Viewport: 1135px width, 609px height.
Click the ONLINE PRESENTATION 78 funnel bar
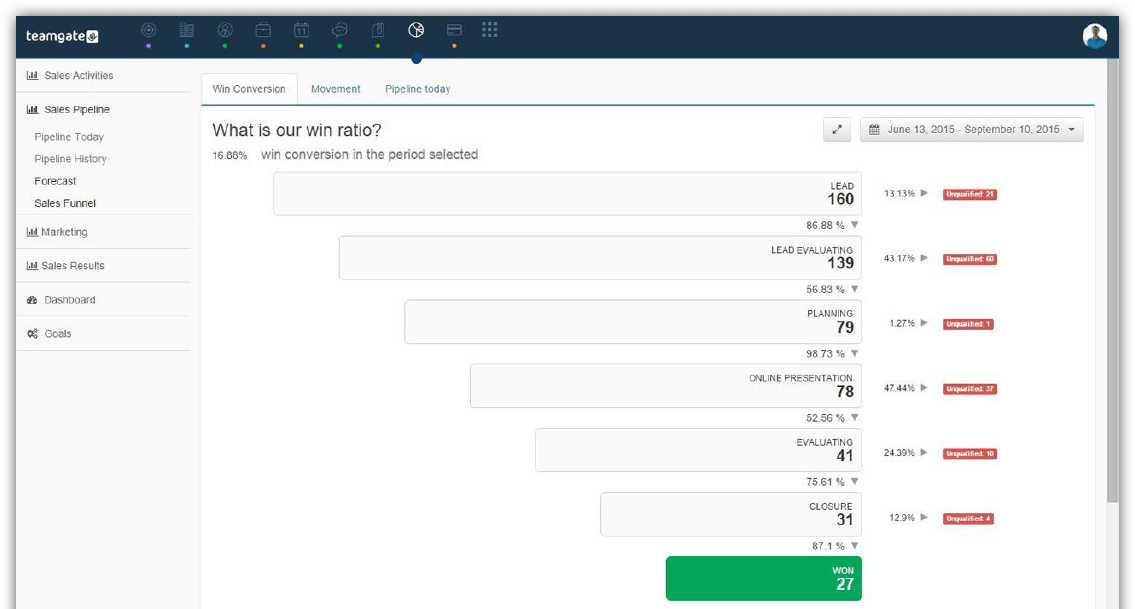pos(666,386)
